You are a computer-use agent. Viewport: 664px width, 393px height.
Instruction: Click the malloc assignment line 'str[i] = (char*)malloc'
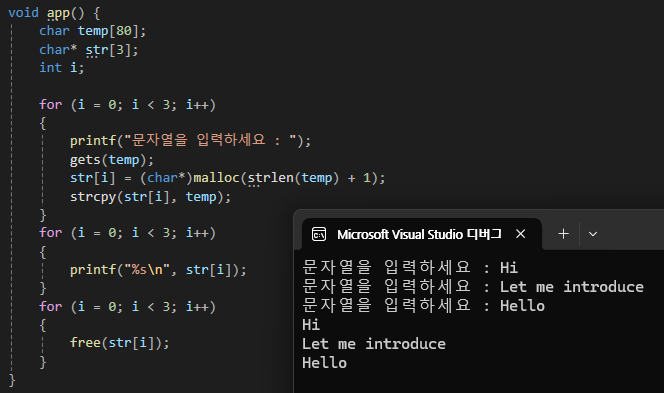click(x=227, y=178)
